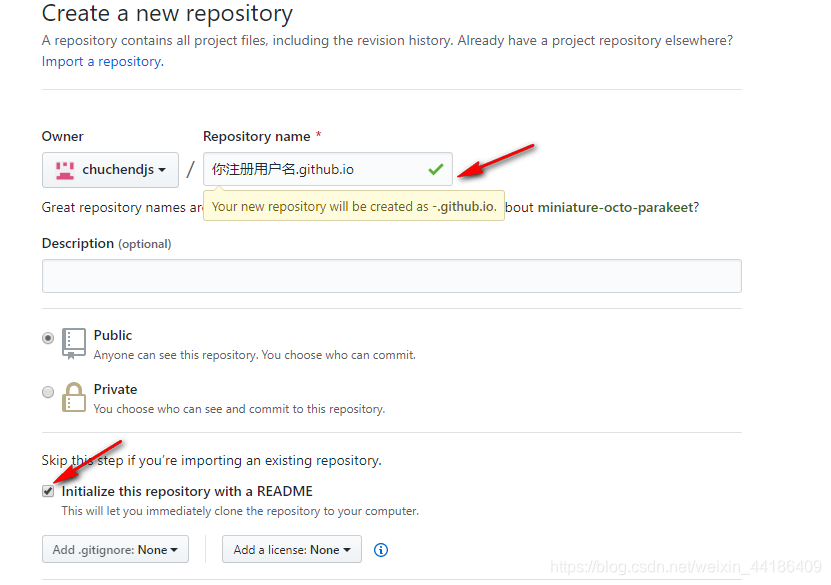The image size is (831, 585).
Task: Focus the Description text field
Action: (x=392, y=276)
